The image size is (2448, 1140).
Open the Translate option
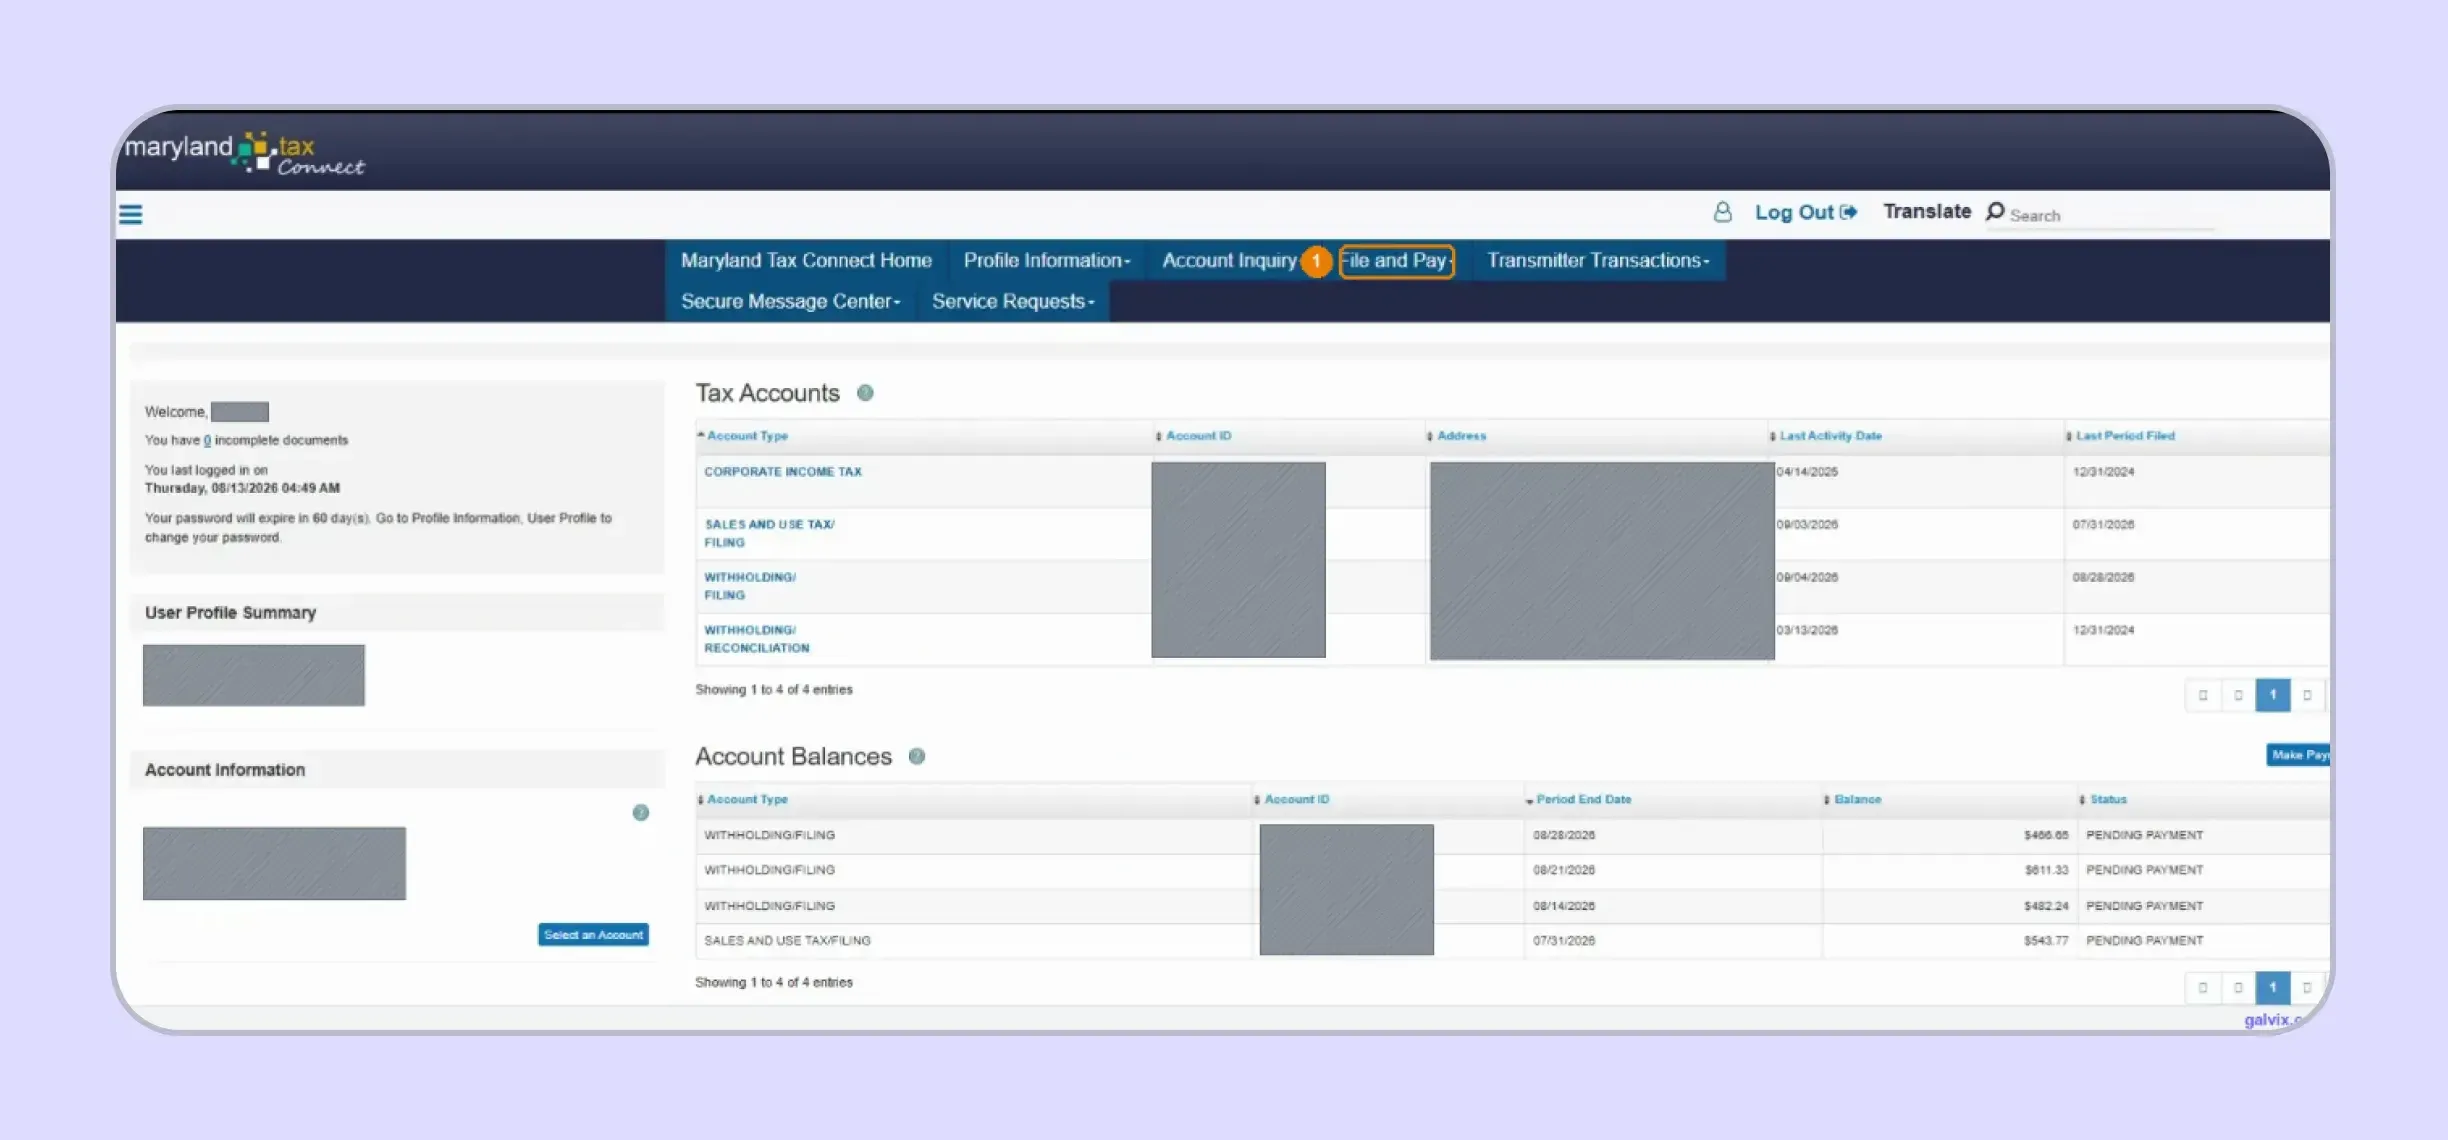click(1927, 211)
